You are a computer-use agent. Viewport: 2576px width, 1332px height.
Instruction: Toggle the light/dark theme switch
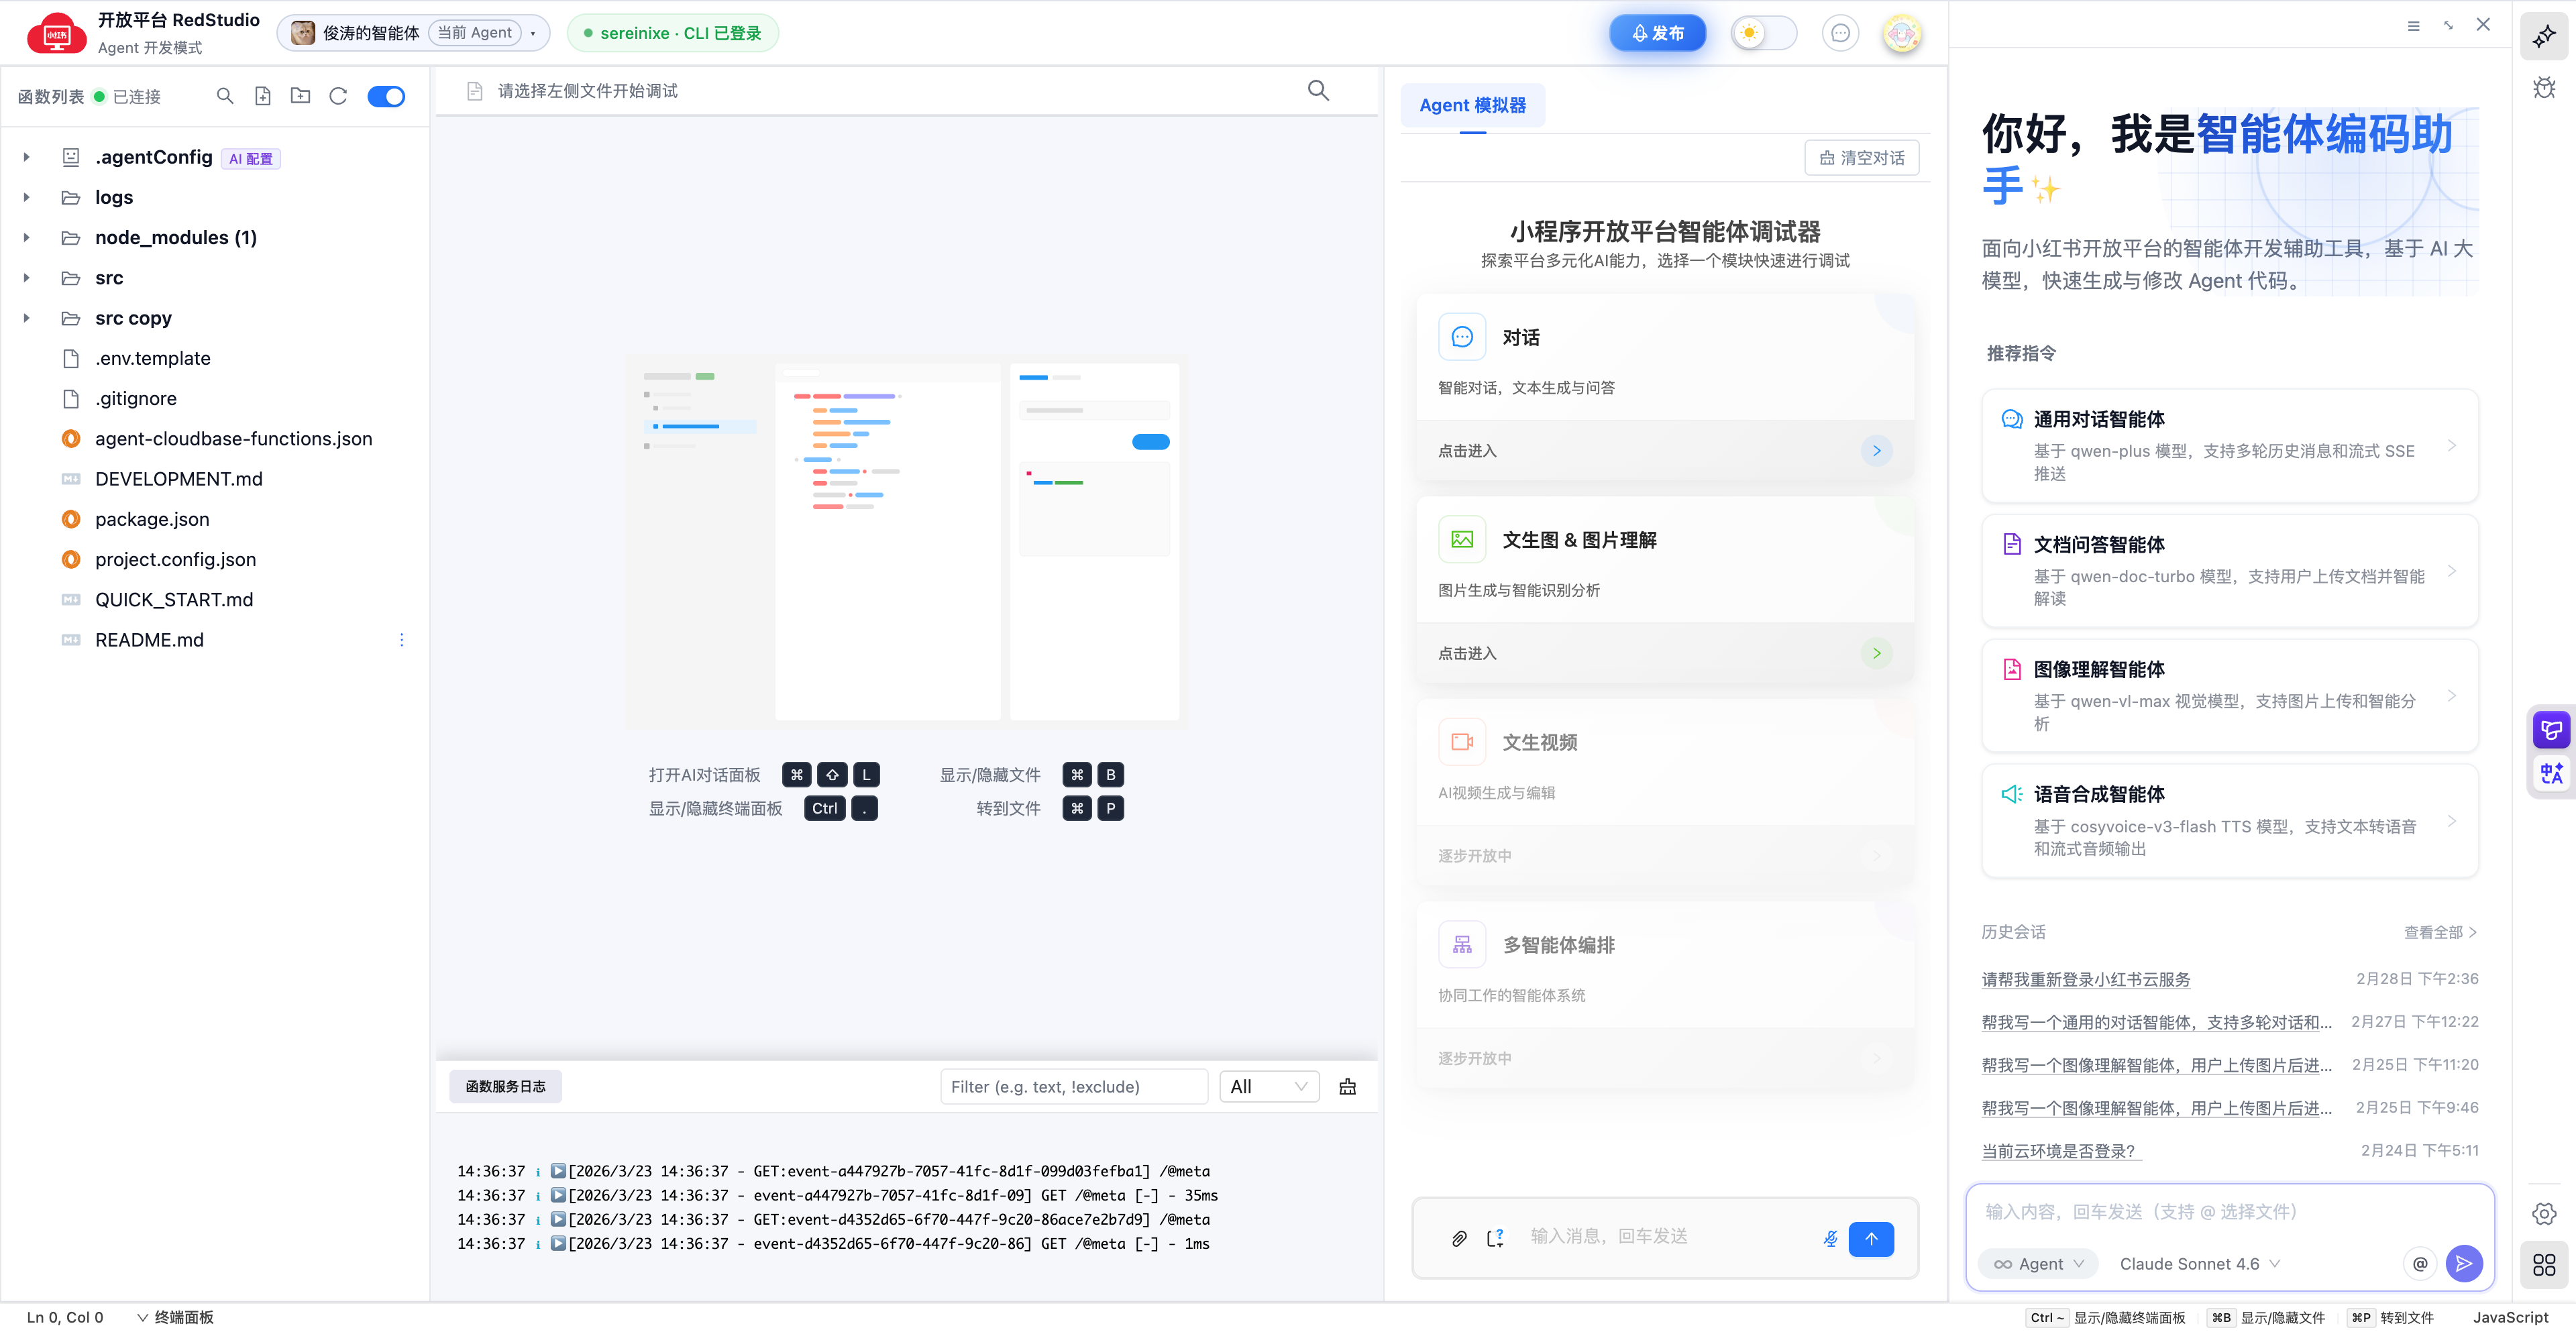1763,33
